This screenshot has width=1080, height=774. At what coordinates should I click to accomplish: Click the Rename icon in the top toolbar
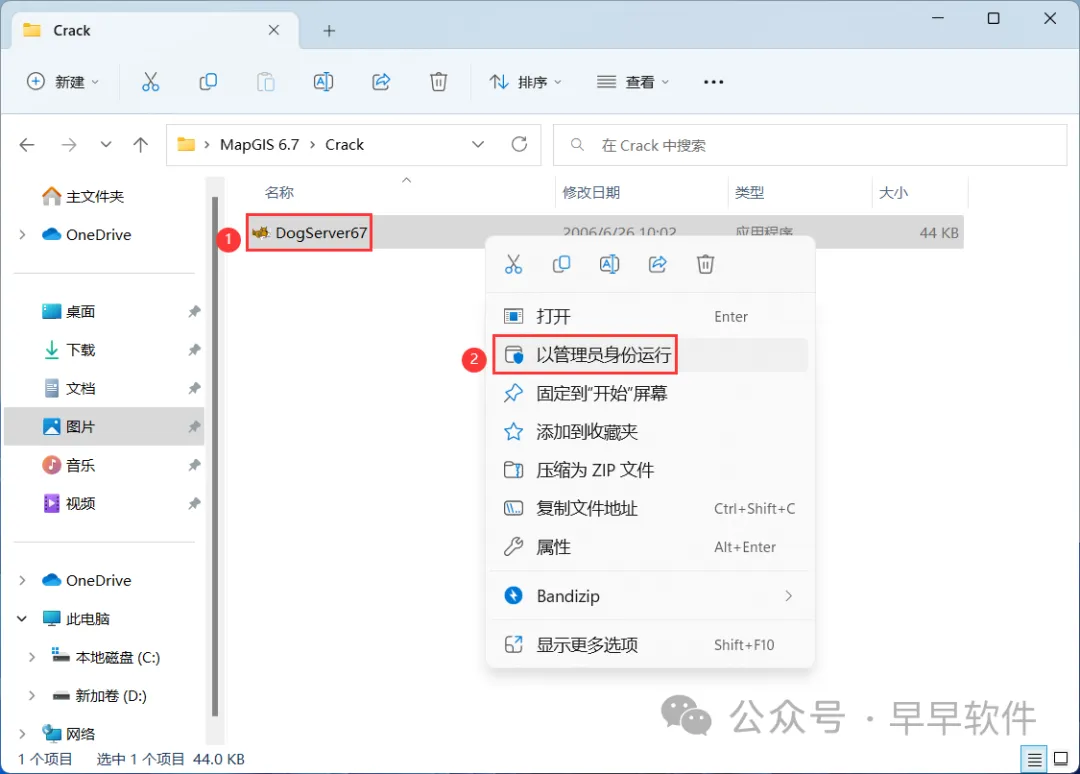point(323,82)
